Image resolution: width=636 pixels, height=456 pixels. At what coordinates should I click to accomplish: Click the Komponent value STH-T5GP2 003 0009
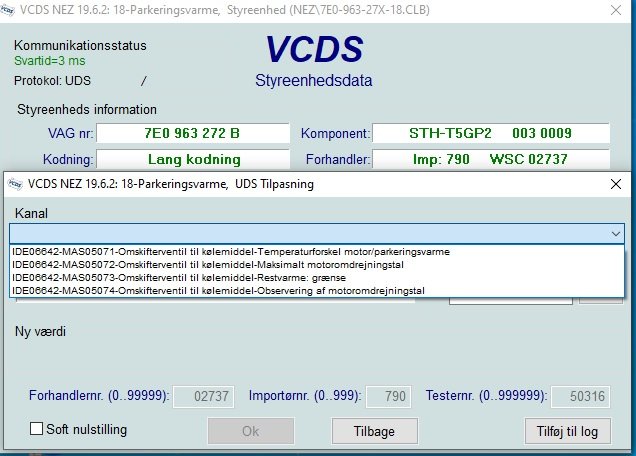click(x=491, y=133)
